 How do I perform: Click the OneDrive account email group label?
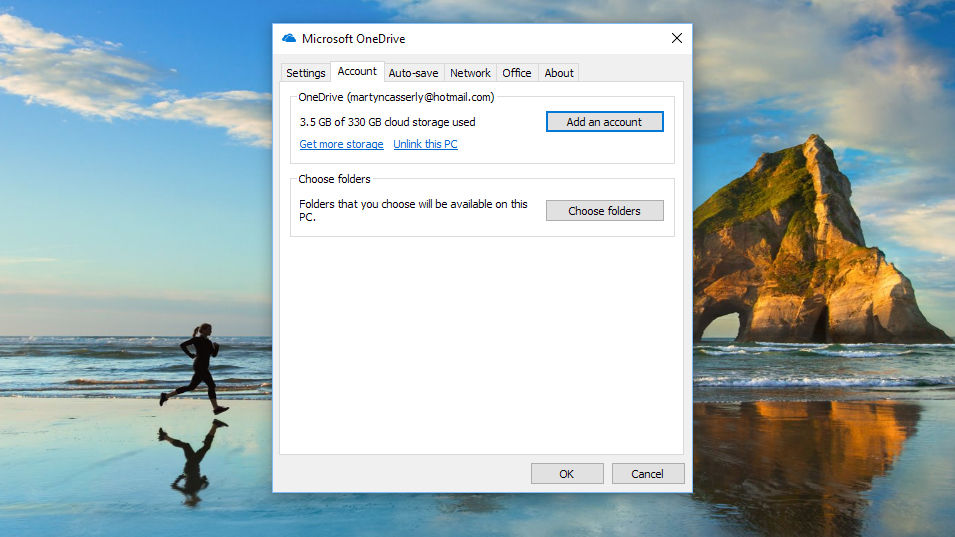pos(396,97)
